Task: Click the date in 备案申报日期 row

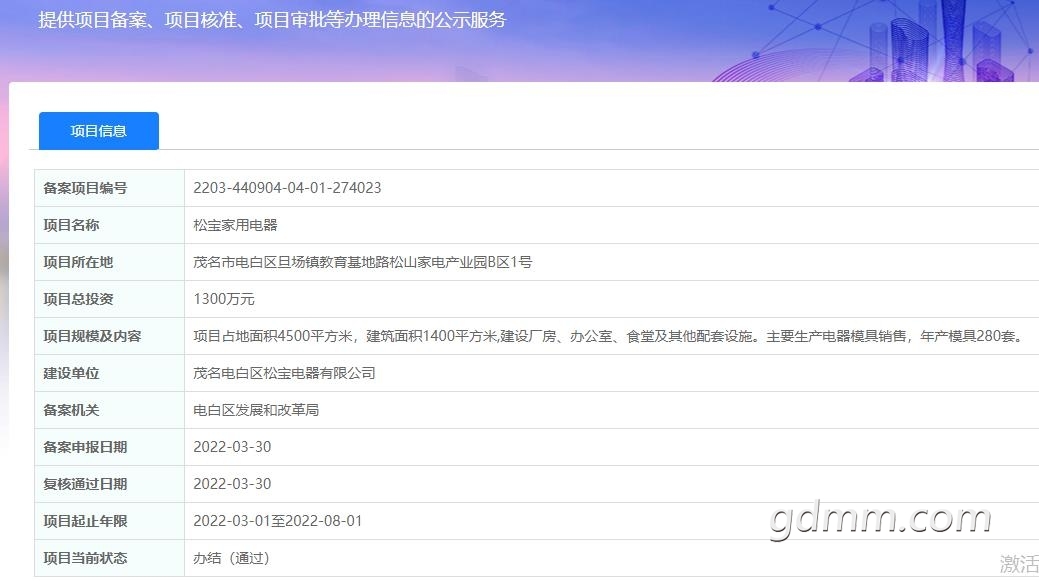Action: point(232,447)
